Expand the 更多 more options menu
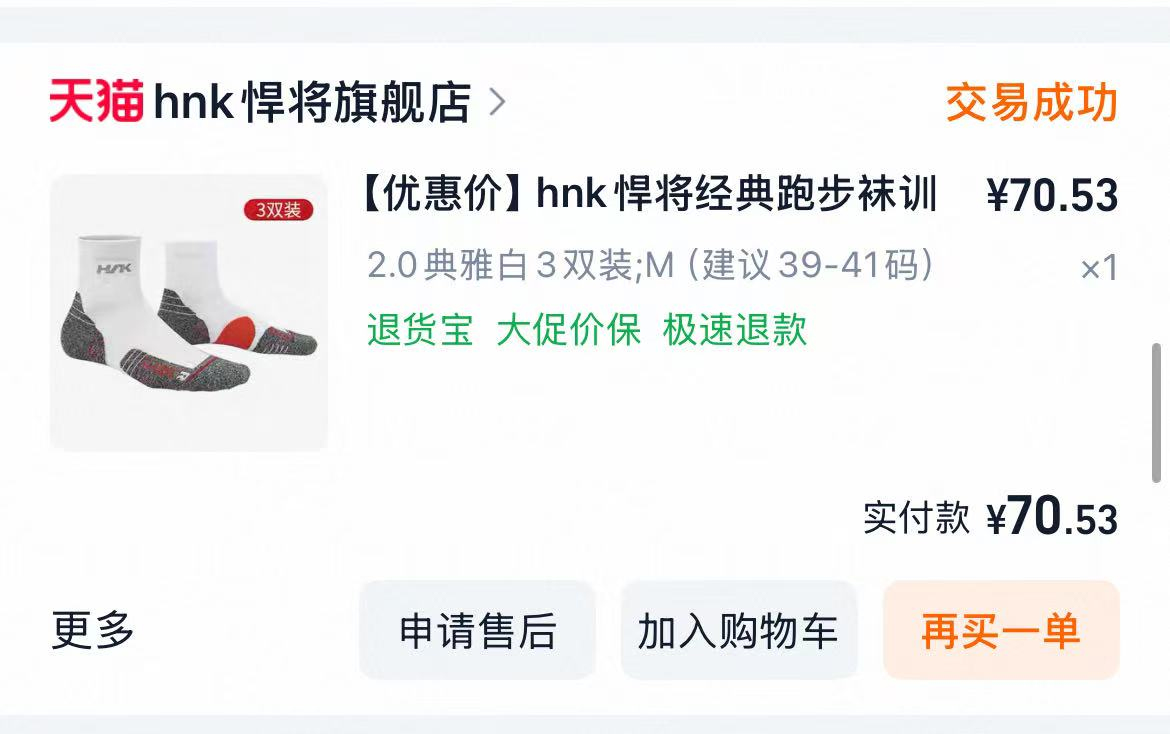Image resolution: width=1170 pixels, height=734 pixels. pyautogui.click(x=93, y=630)
